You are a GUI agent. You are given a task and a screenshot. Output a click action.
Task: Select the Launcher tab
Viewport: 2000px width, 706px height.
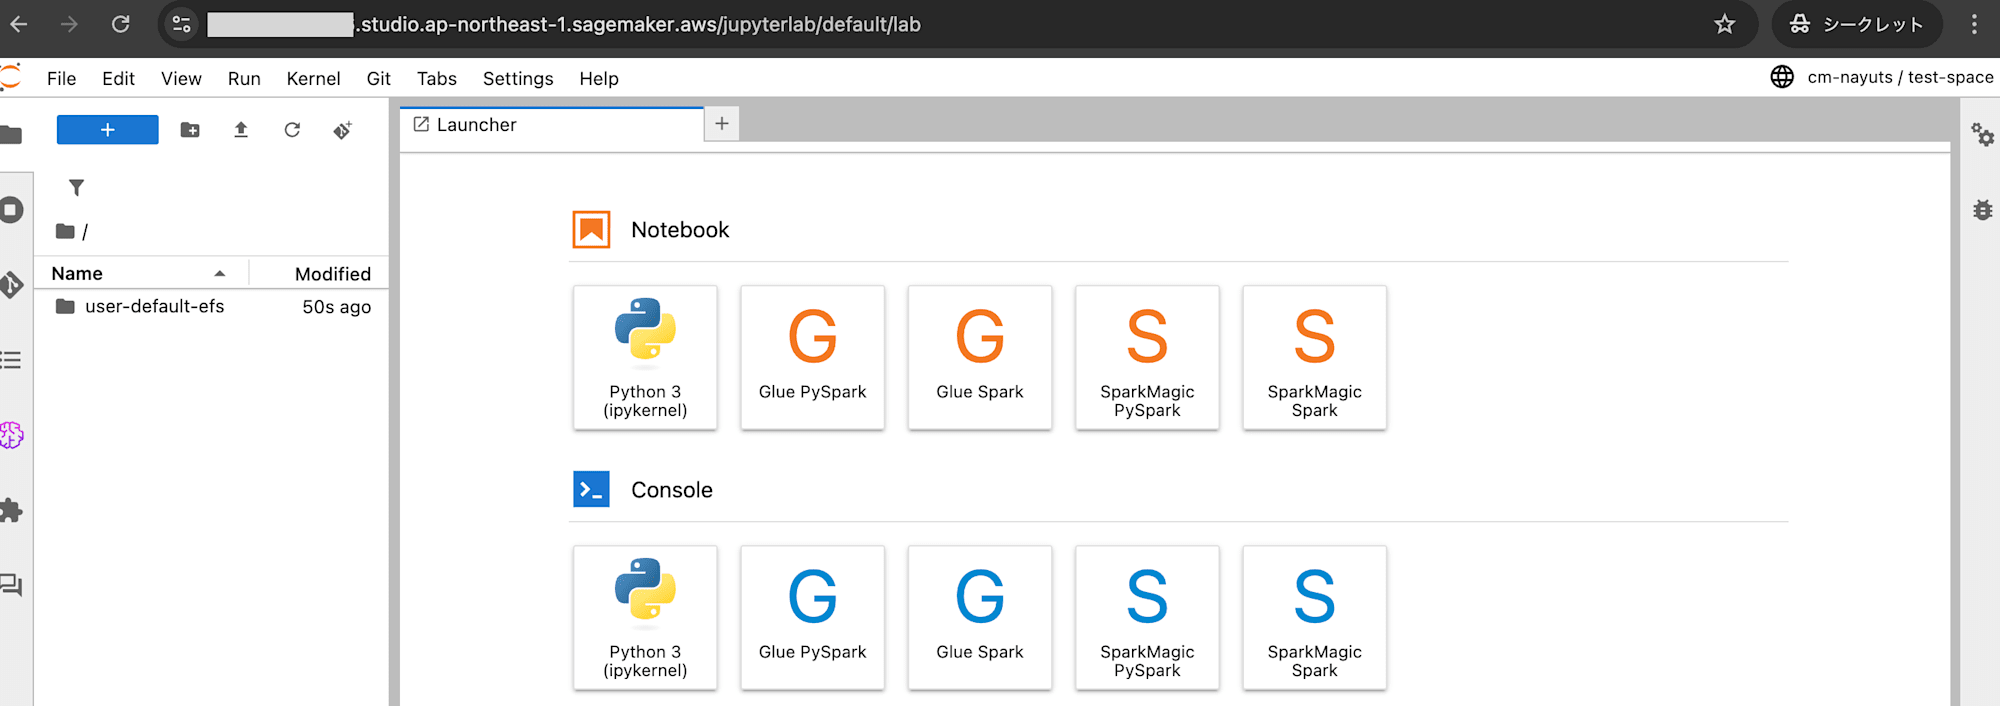552,125
